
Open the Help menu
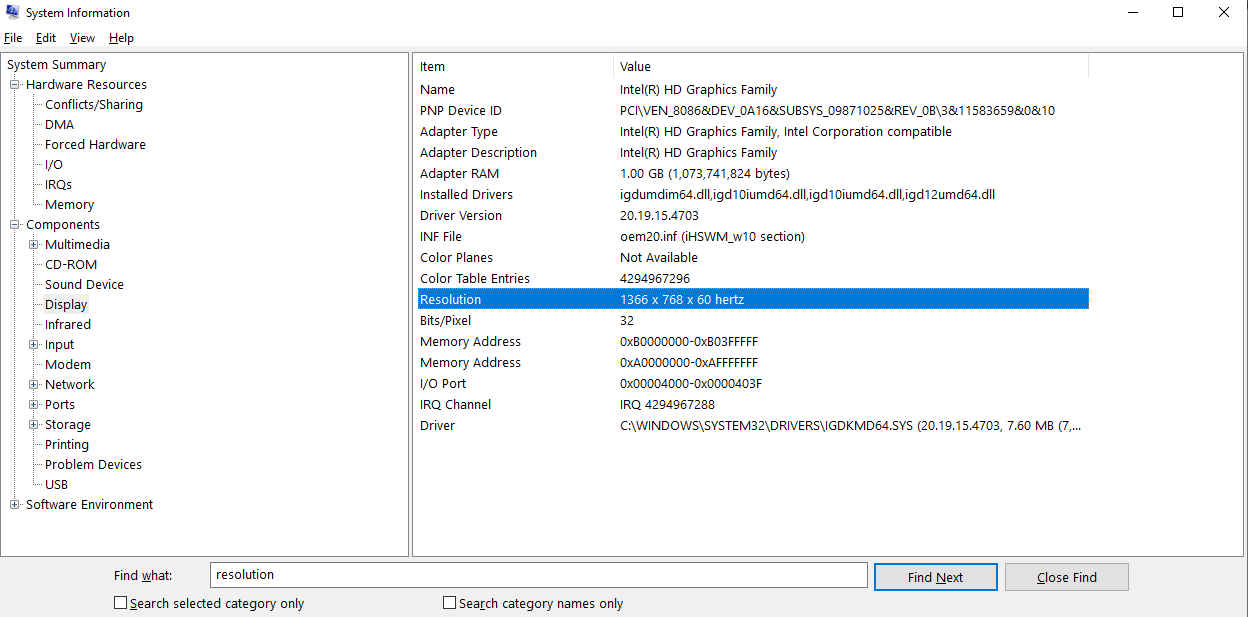coord(121,38)
